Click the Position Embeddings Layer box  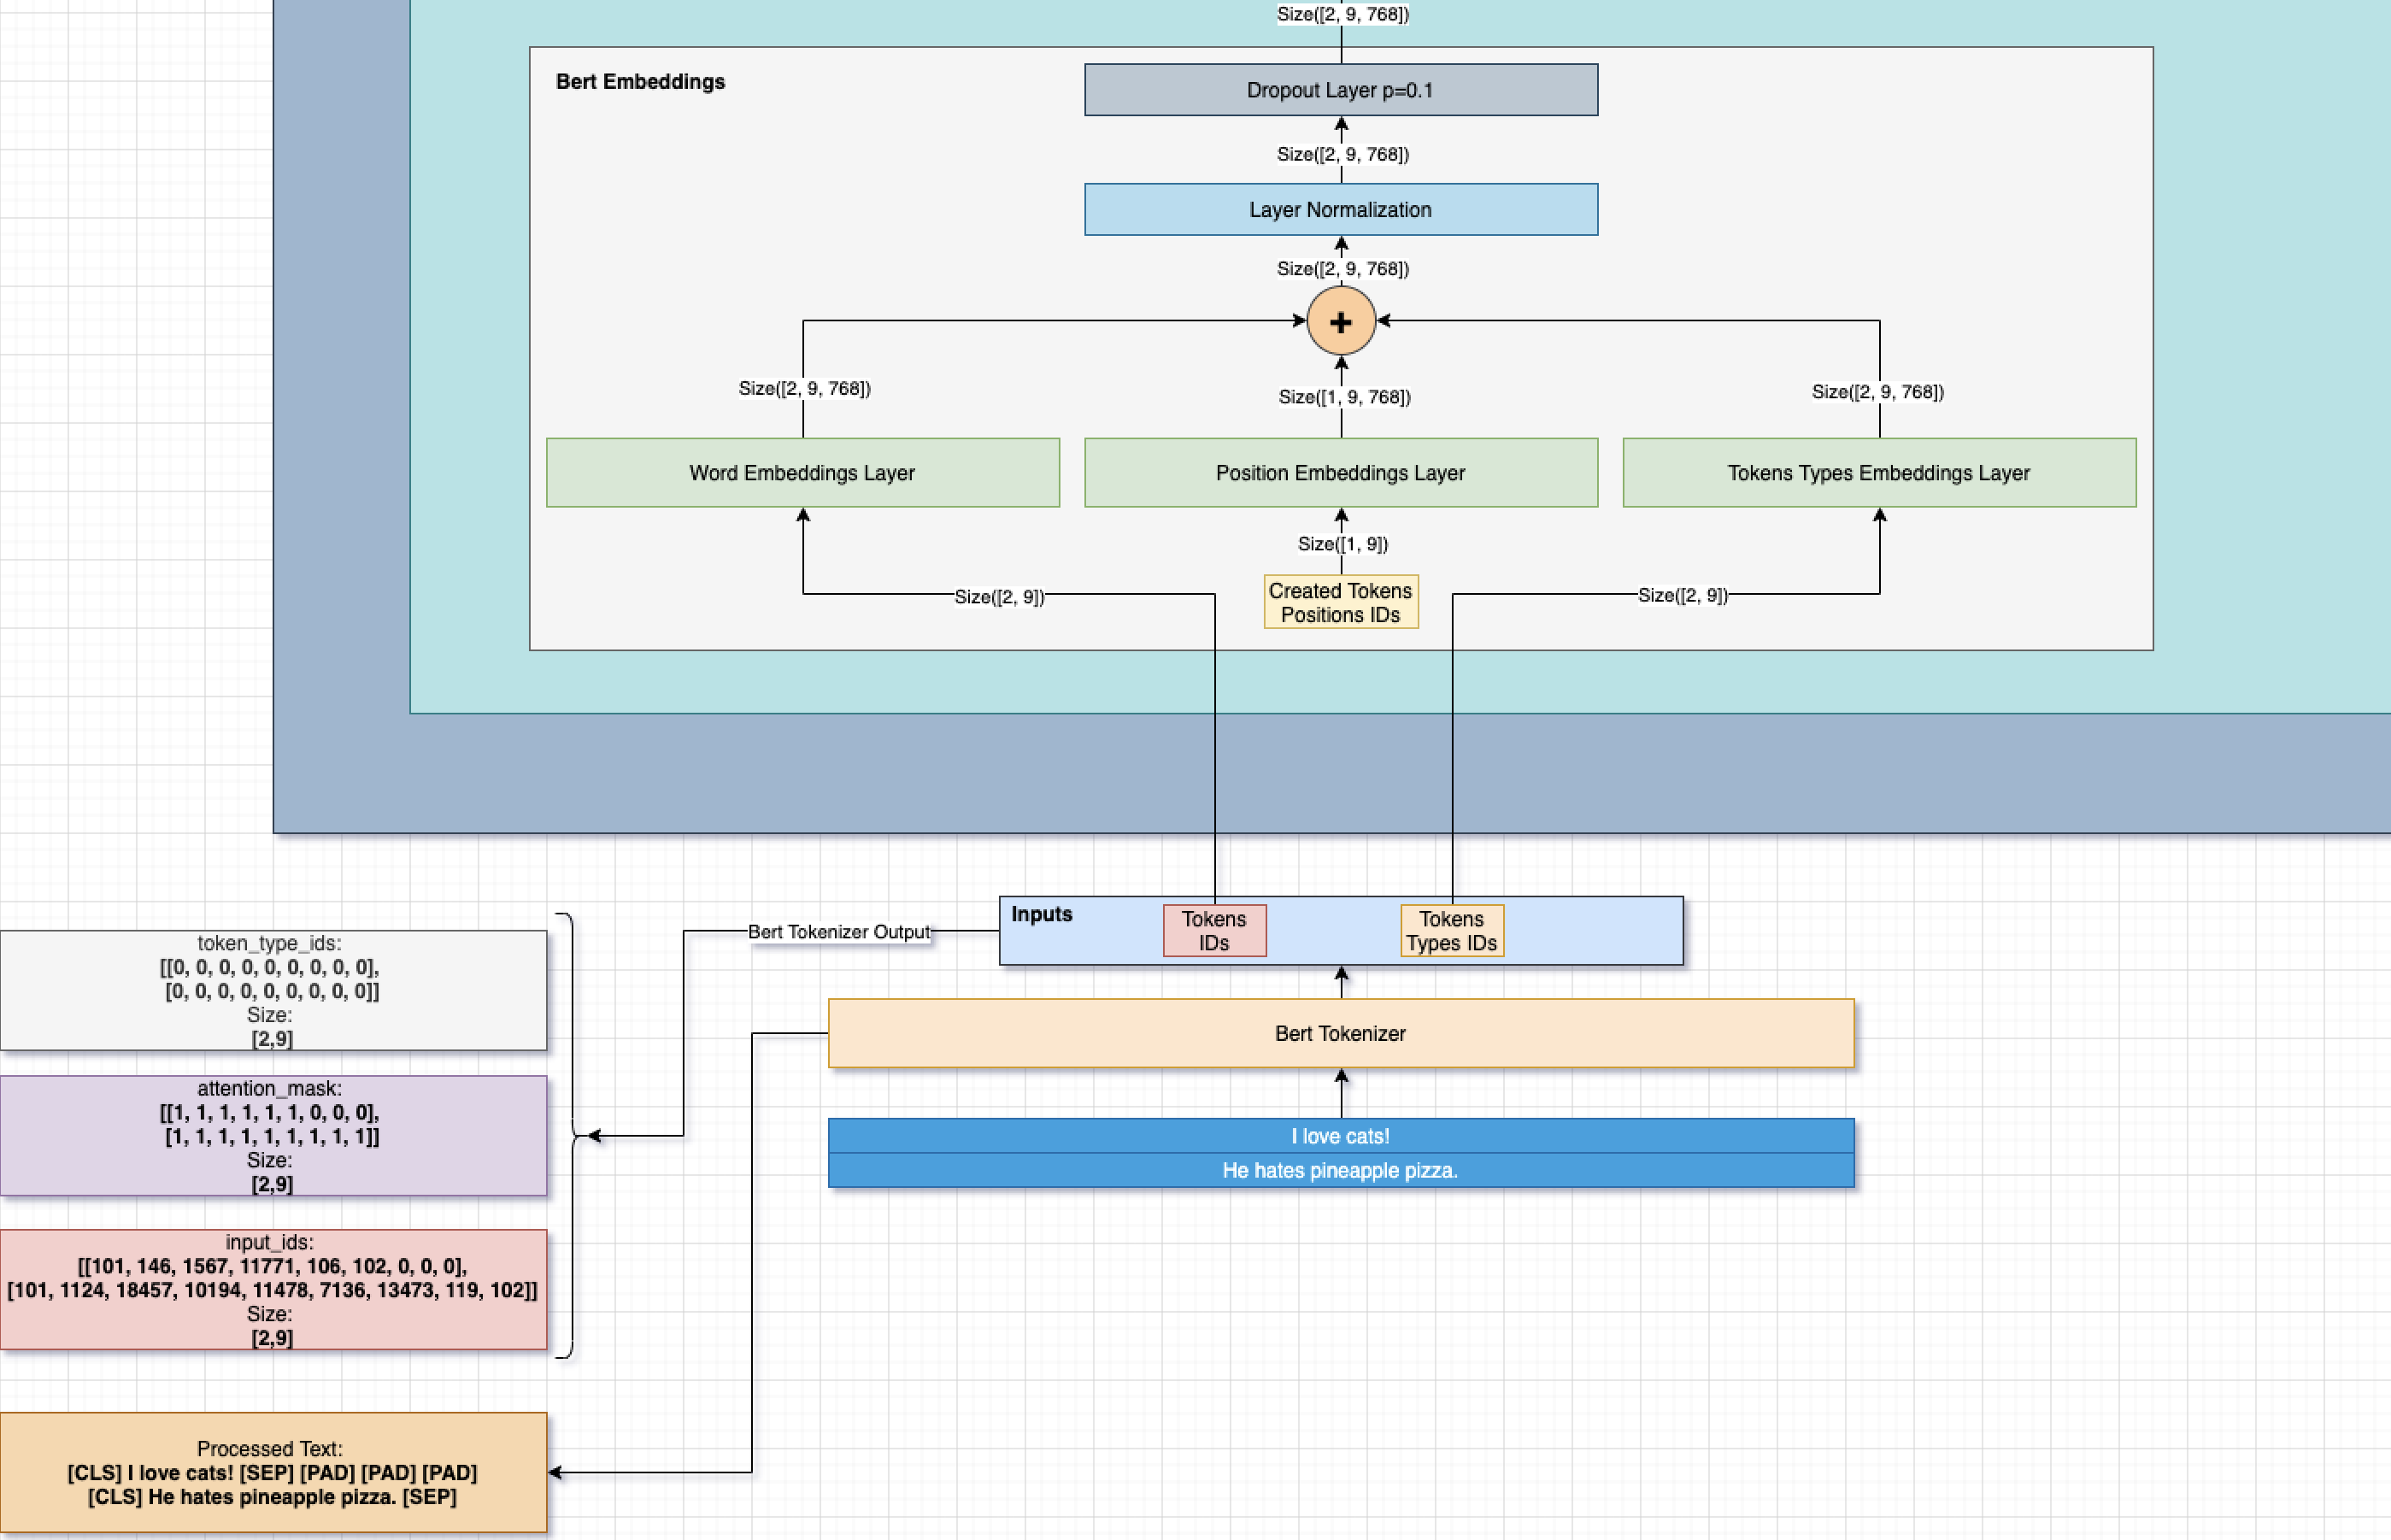click(1340, 473)
